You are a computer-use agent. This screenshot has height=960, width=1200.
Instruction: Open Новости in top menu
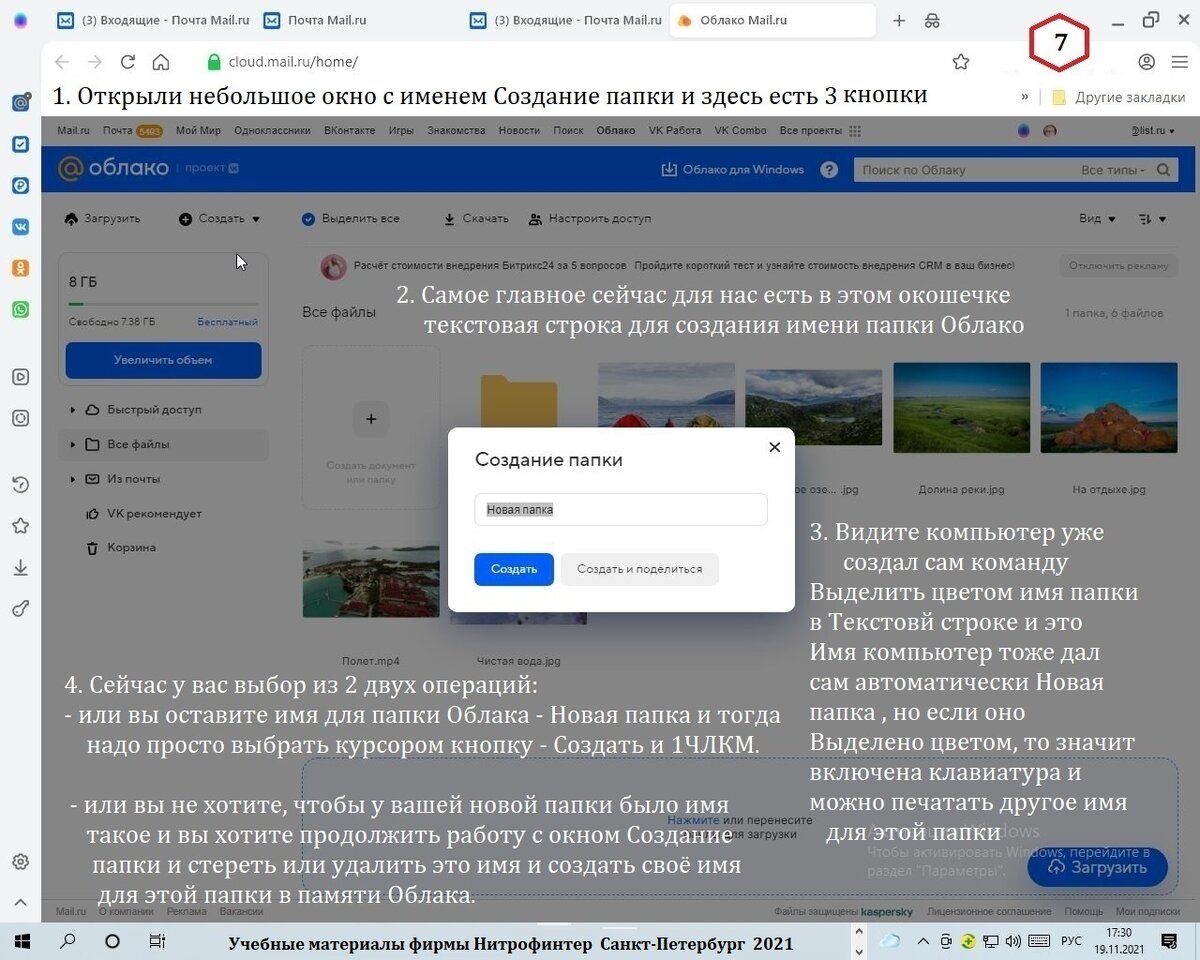(519, 131)
